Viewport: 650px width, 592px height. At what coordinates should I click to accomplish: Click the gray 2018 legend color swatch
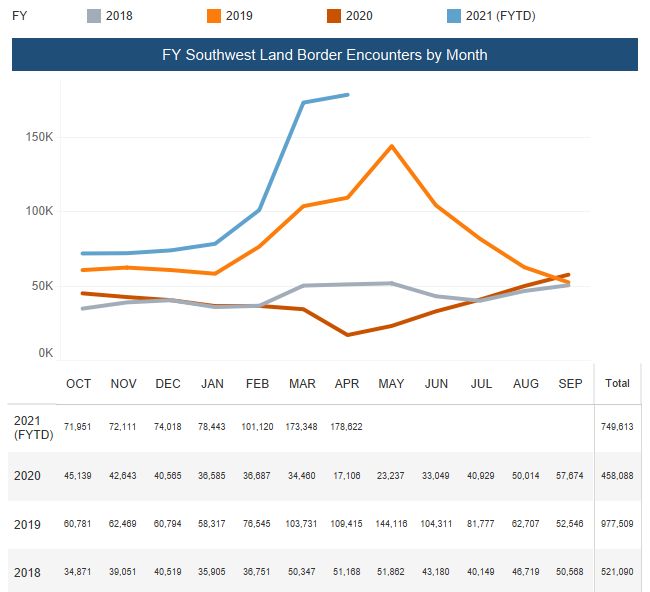[93, 16]
